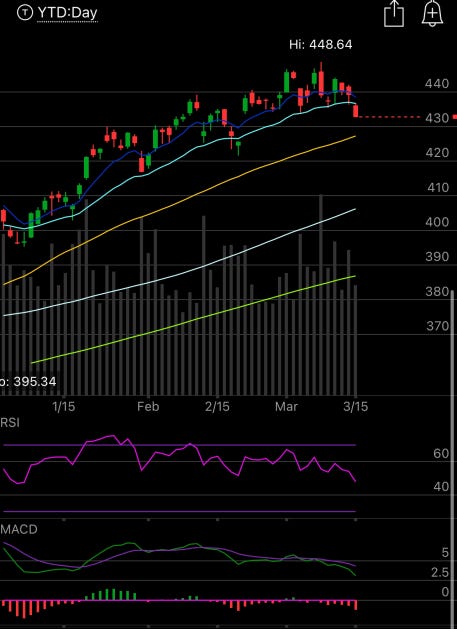This screenshot has width=457, height=629.
Task: Tap the 1/15 date axis label
Action: pos(64,407)
